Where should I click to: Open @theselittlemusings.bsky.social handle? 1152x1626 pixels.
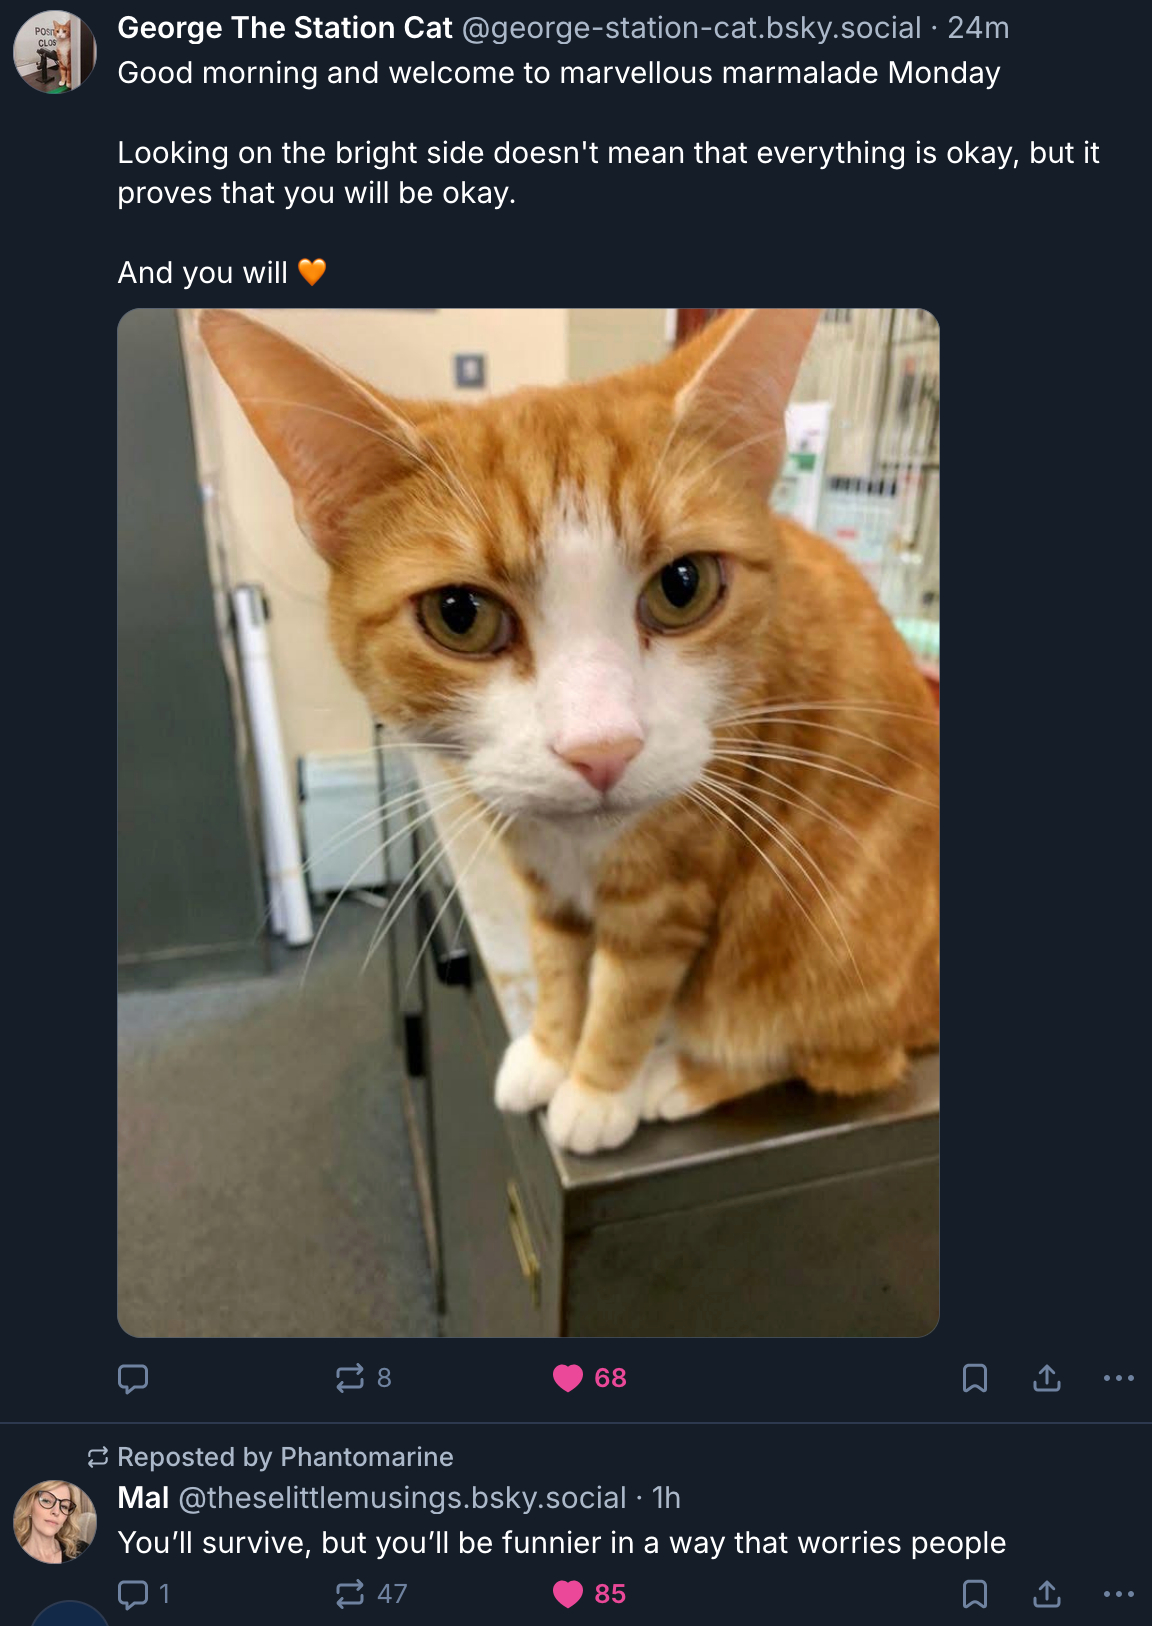click(x=402, y=1497)
